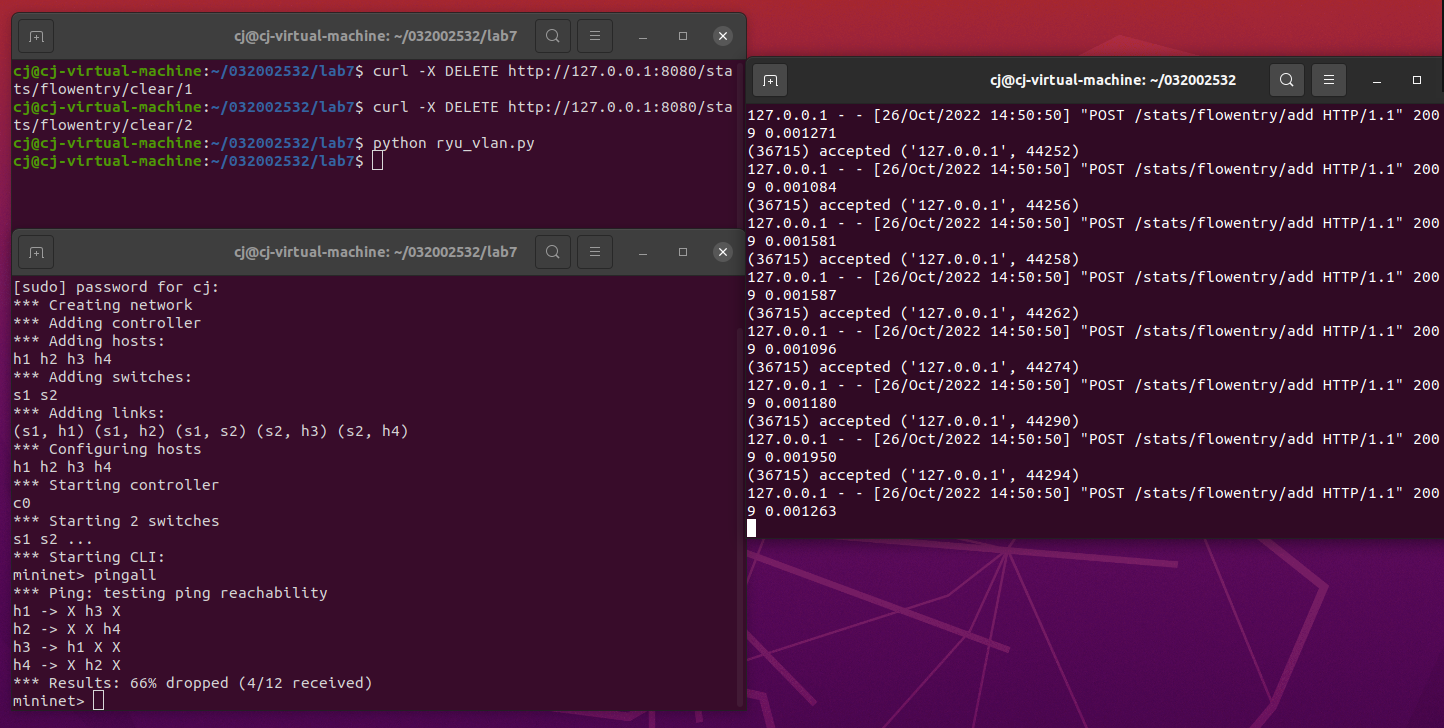Open hamburger menu in the ~/032002532 log terminal

pos(1329,80)
